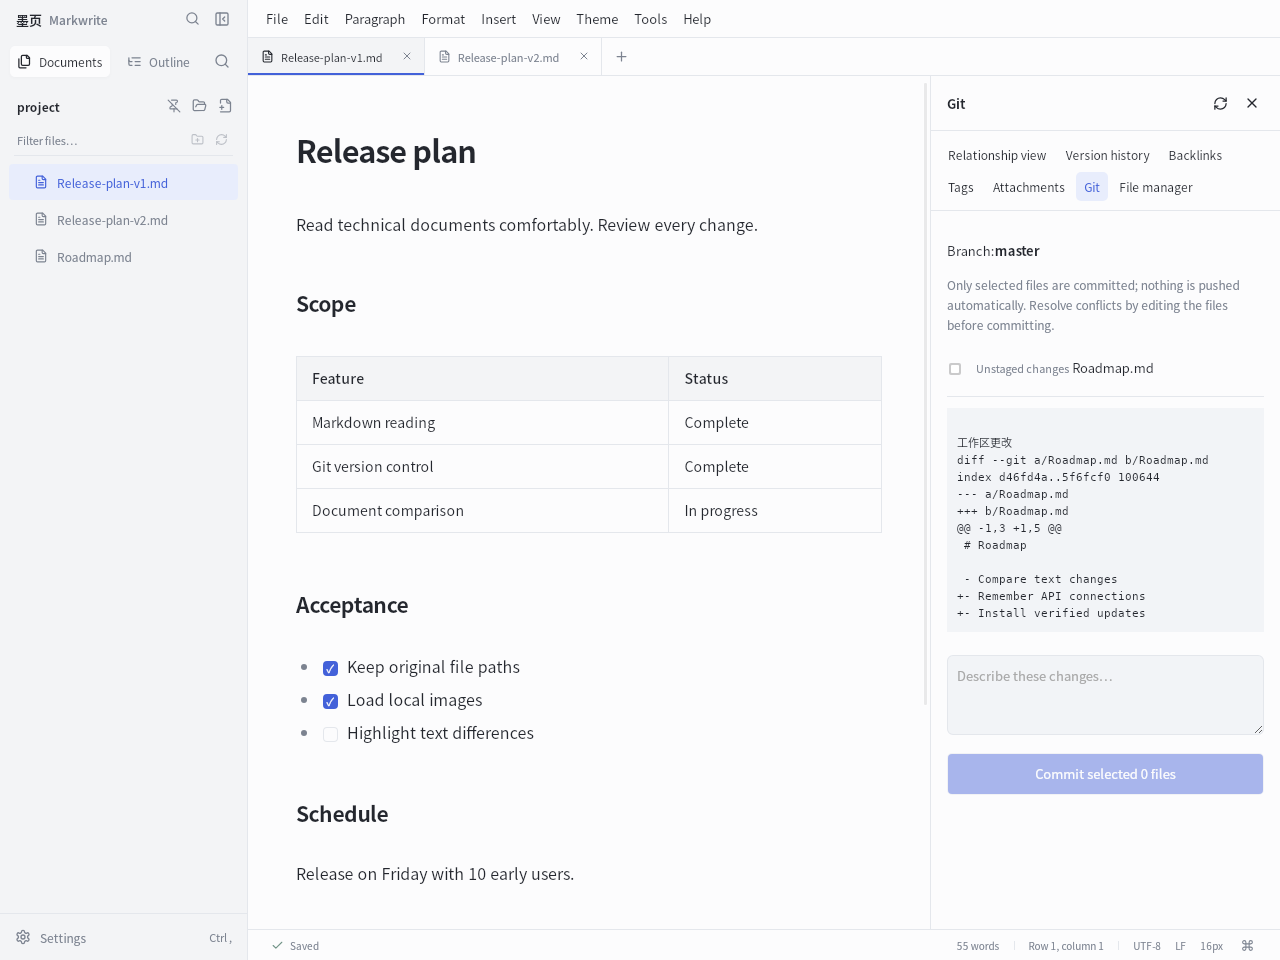Create new file via project header icon
This screenshot has height=960, width=1280.
(226, 106)
